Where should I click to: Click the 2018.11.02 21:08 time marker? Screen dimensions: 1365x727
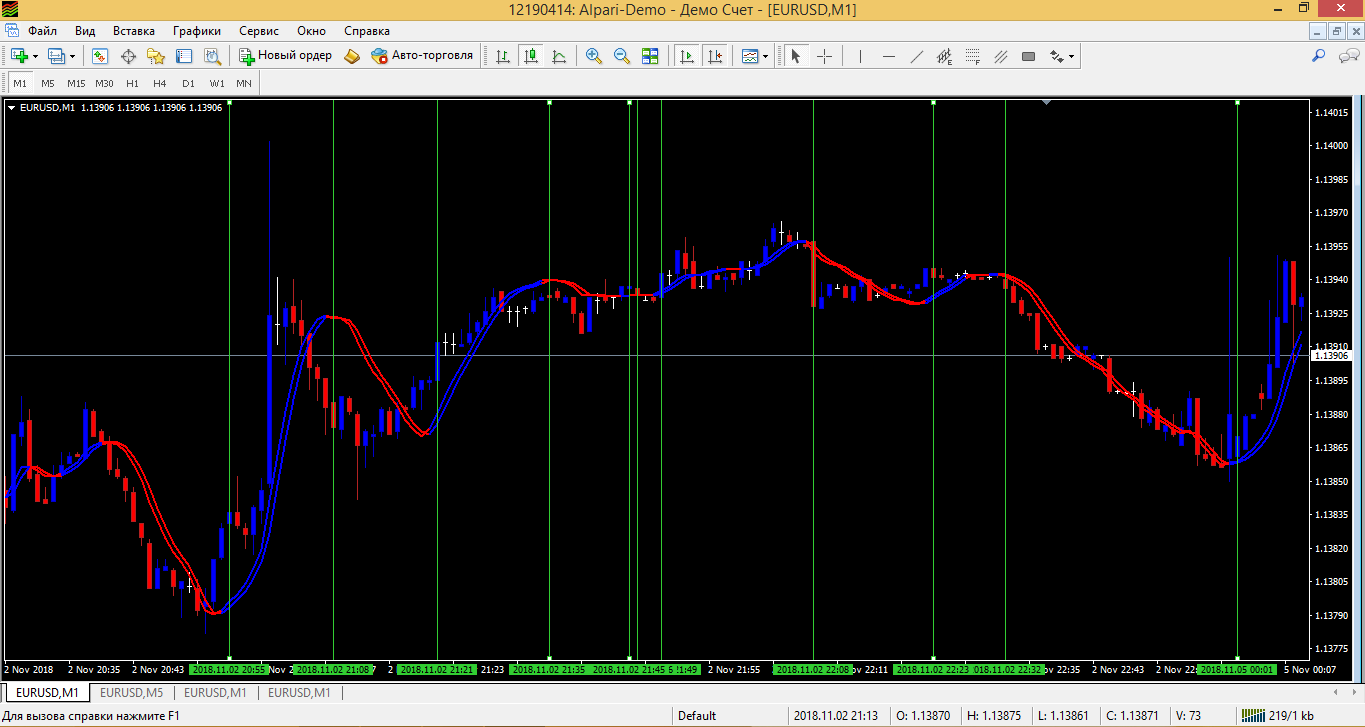pos(333,669)
